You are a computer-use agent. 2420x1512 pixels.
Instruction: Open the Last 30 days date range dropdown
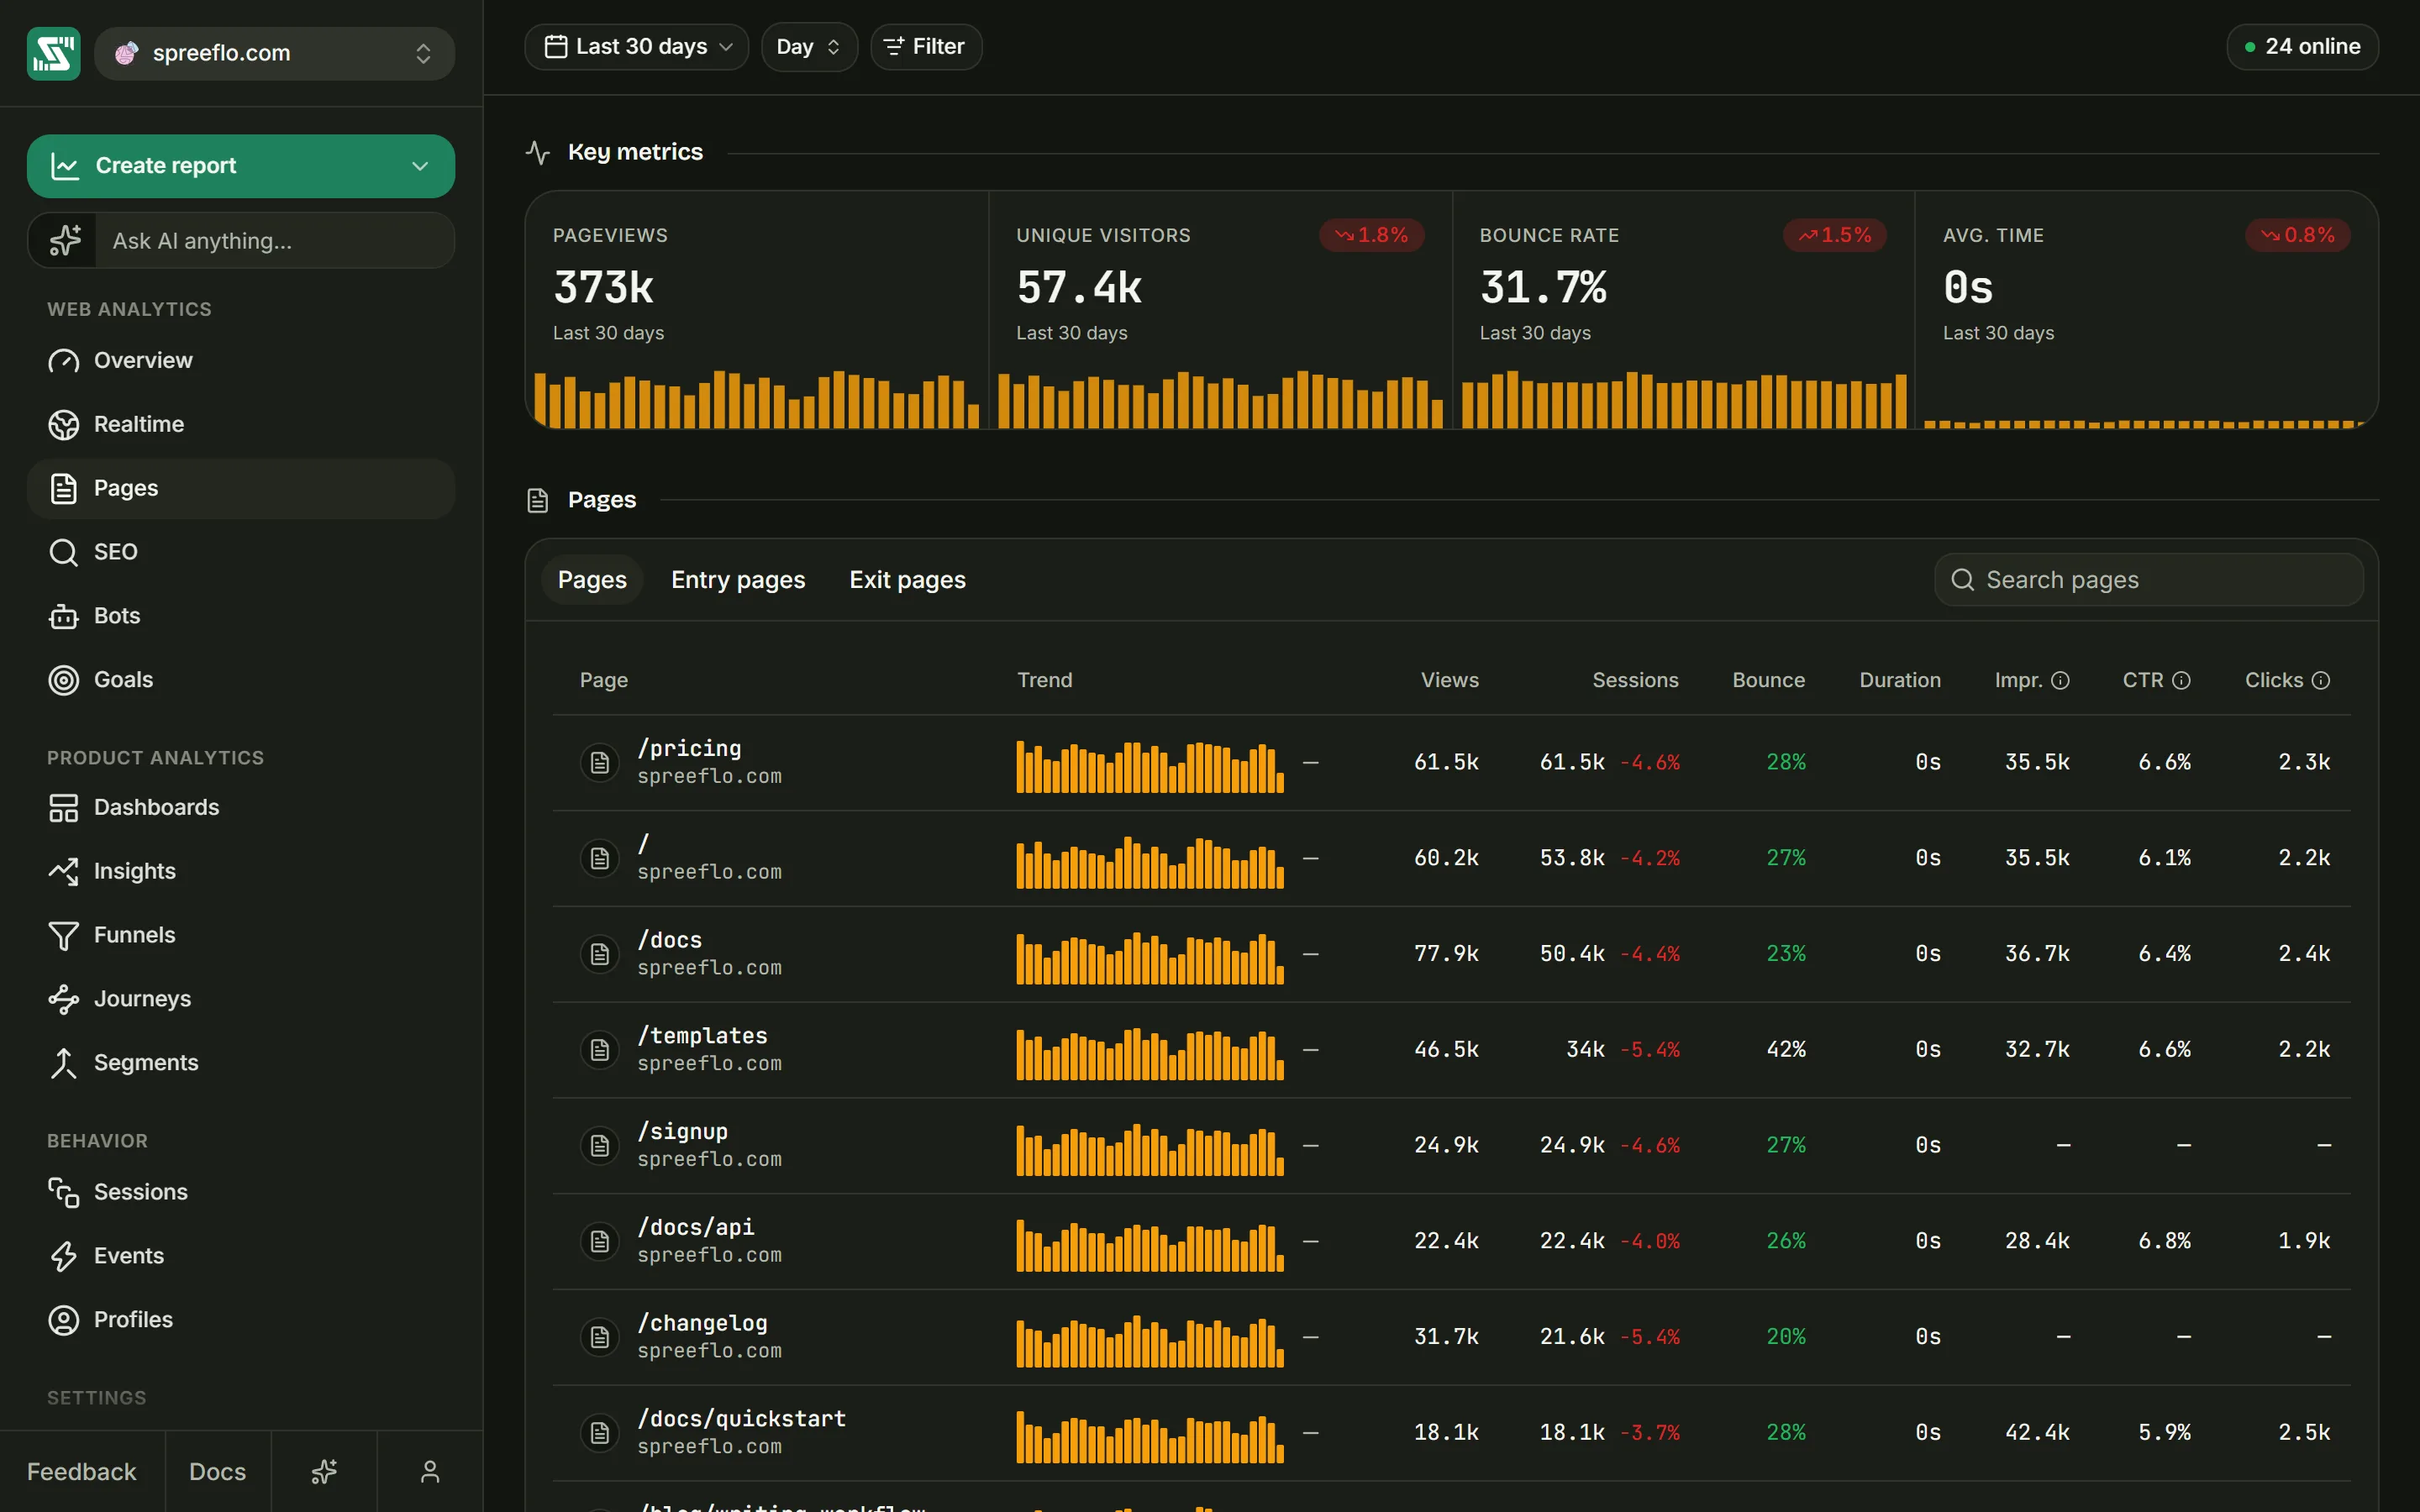coord(637,47)
